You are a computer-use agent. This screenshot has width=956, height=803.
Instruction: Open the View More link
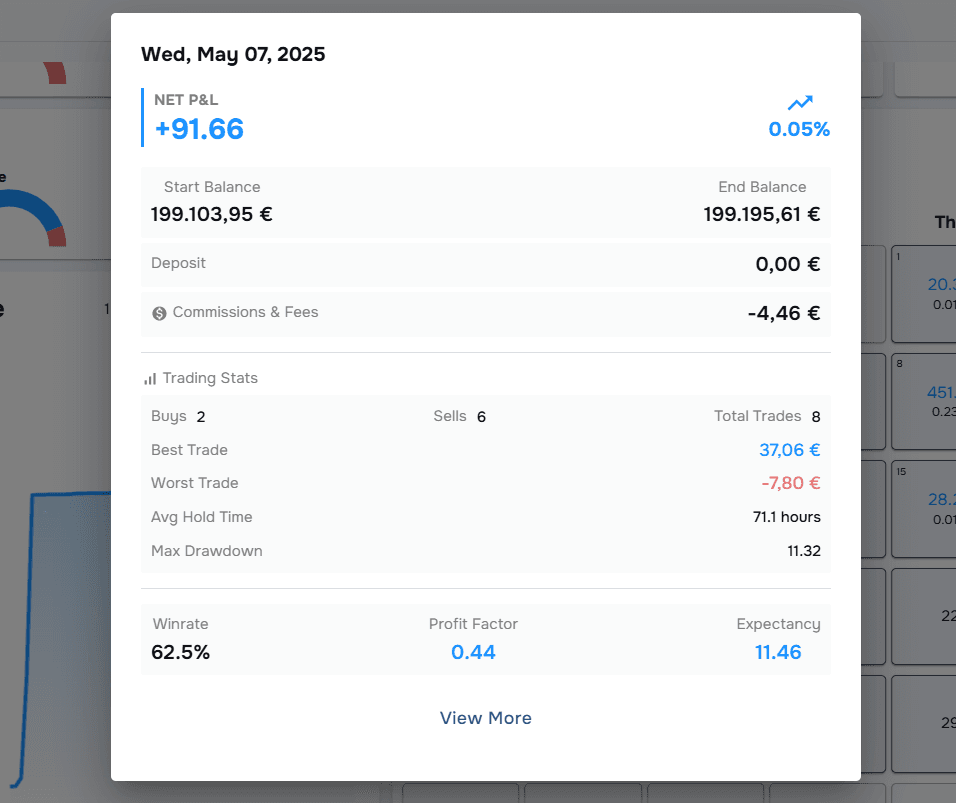point(485,718)
